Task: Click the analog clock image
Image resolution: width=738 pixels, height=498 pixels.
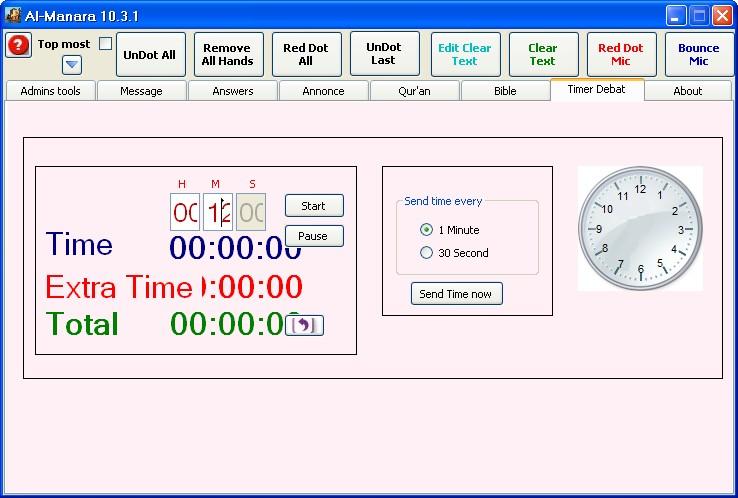Action: click(640, 229)
